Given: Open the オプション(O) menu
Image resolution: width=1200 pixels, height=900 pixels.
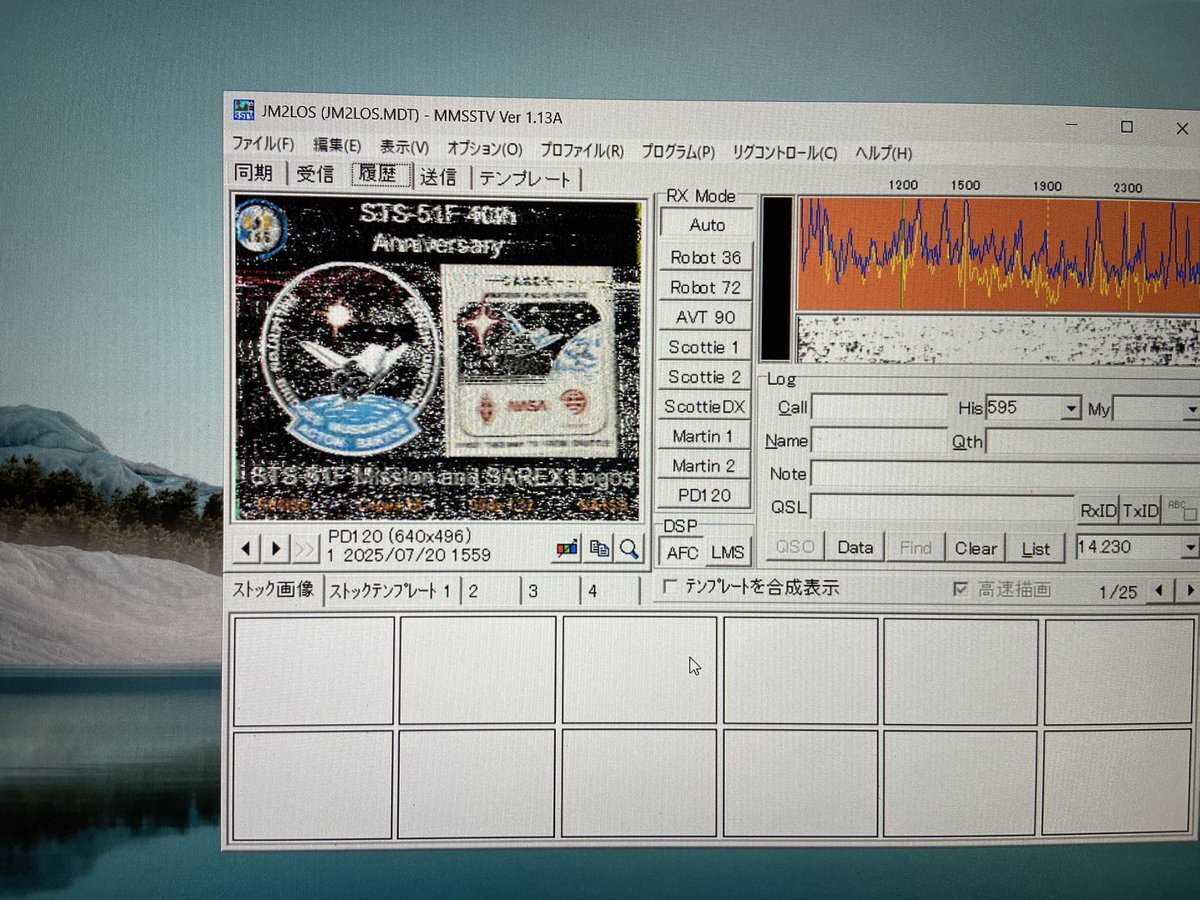Looking at the screenshot, I should tap(484, 149).
